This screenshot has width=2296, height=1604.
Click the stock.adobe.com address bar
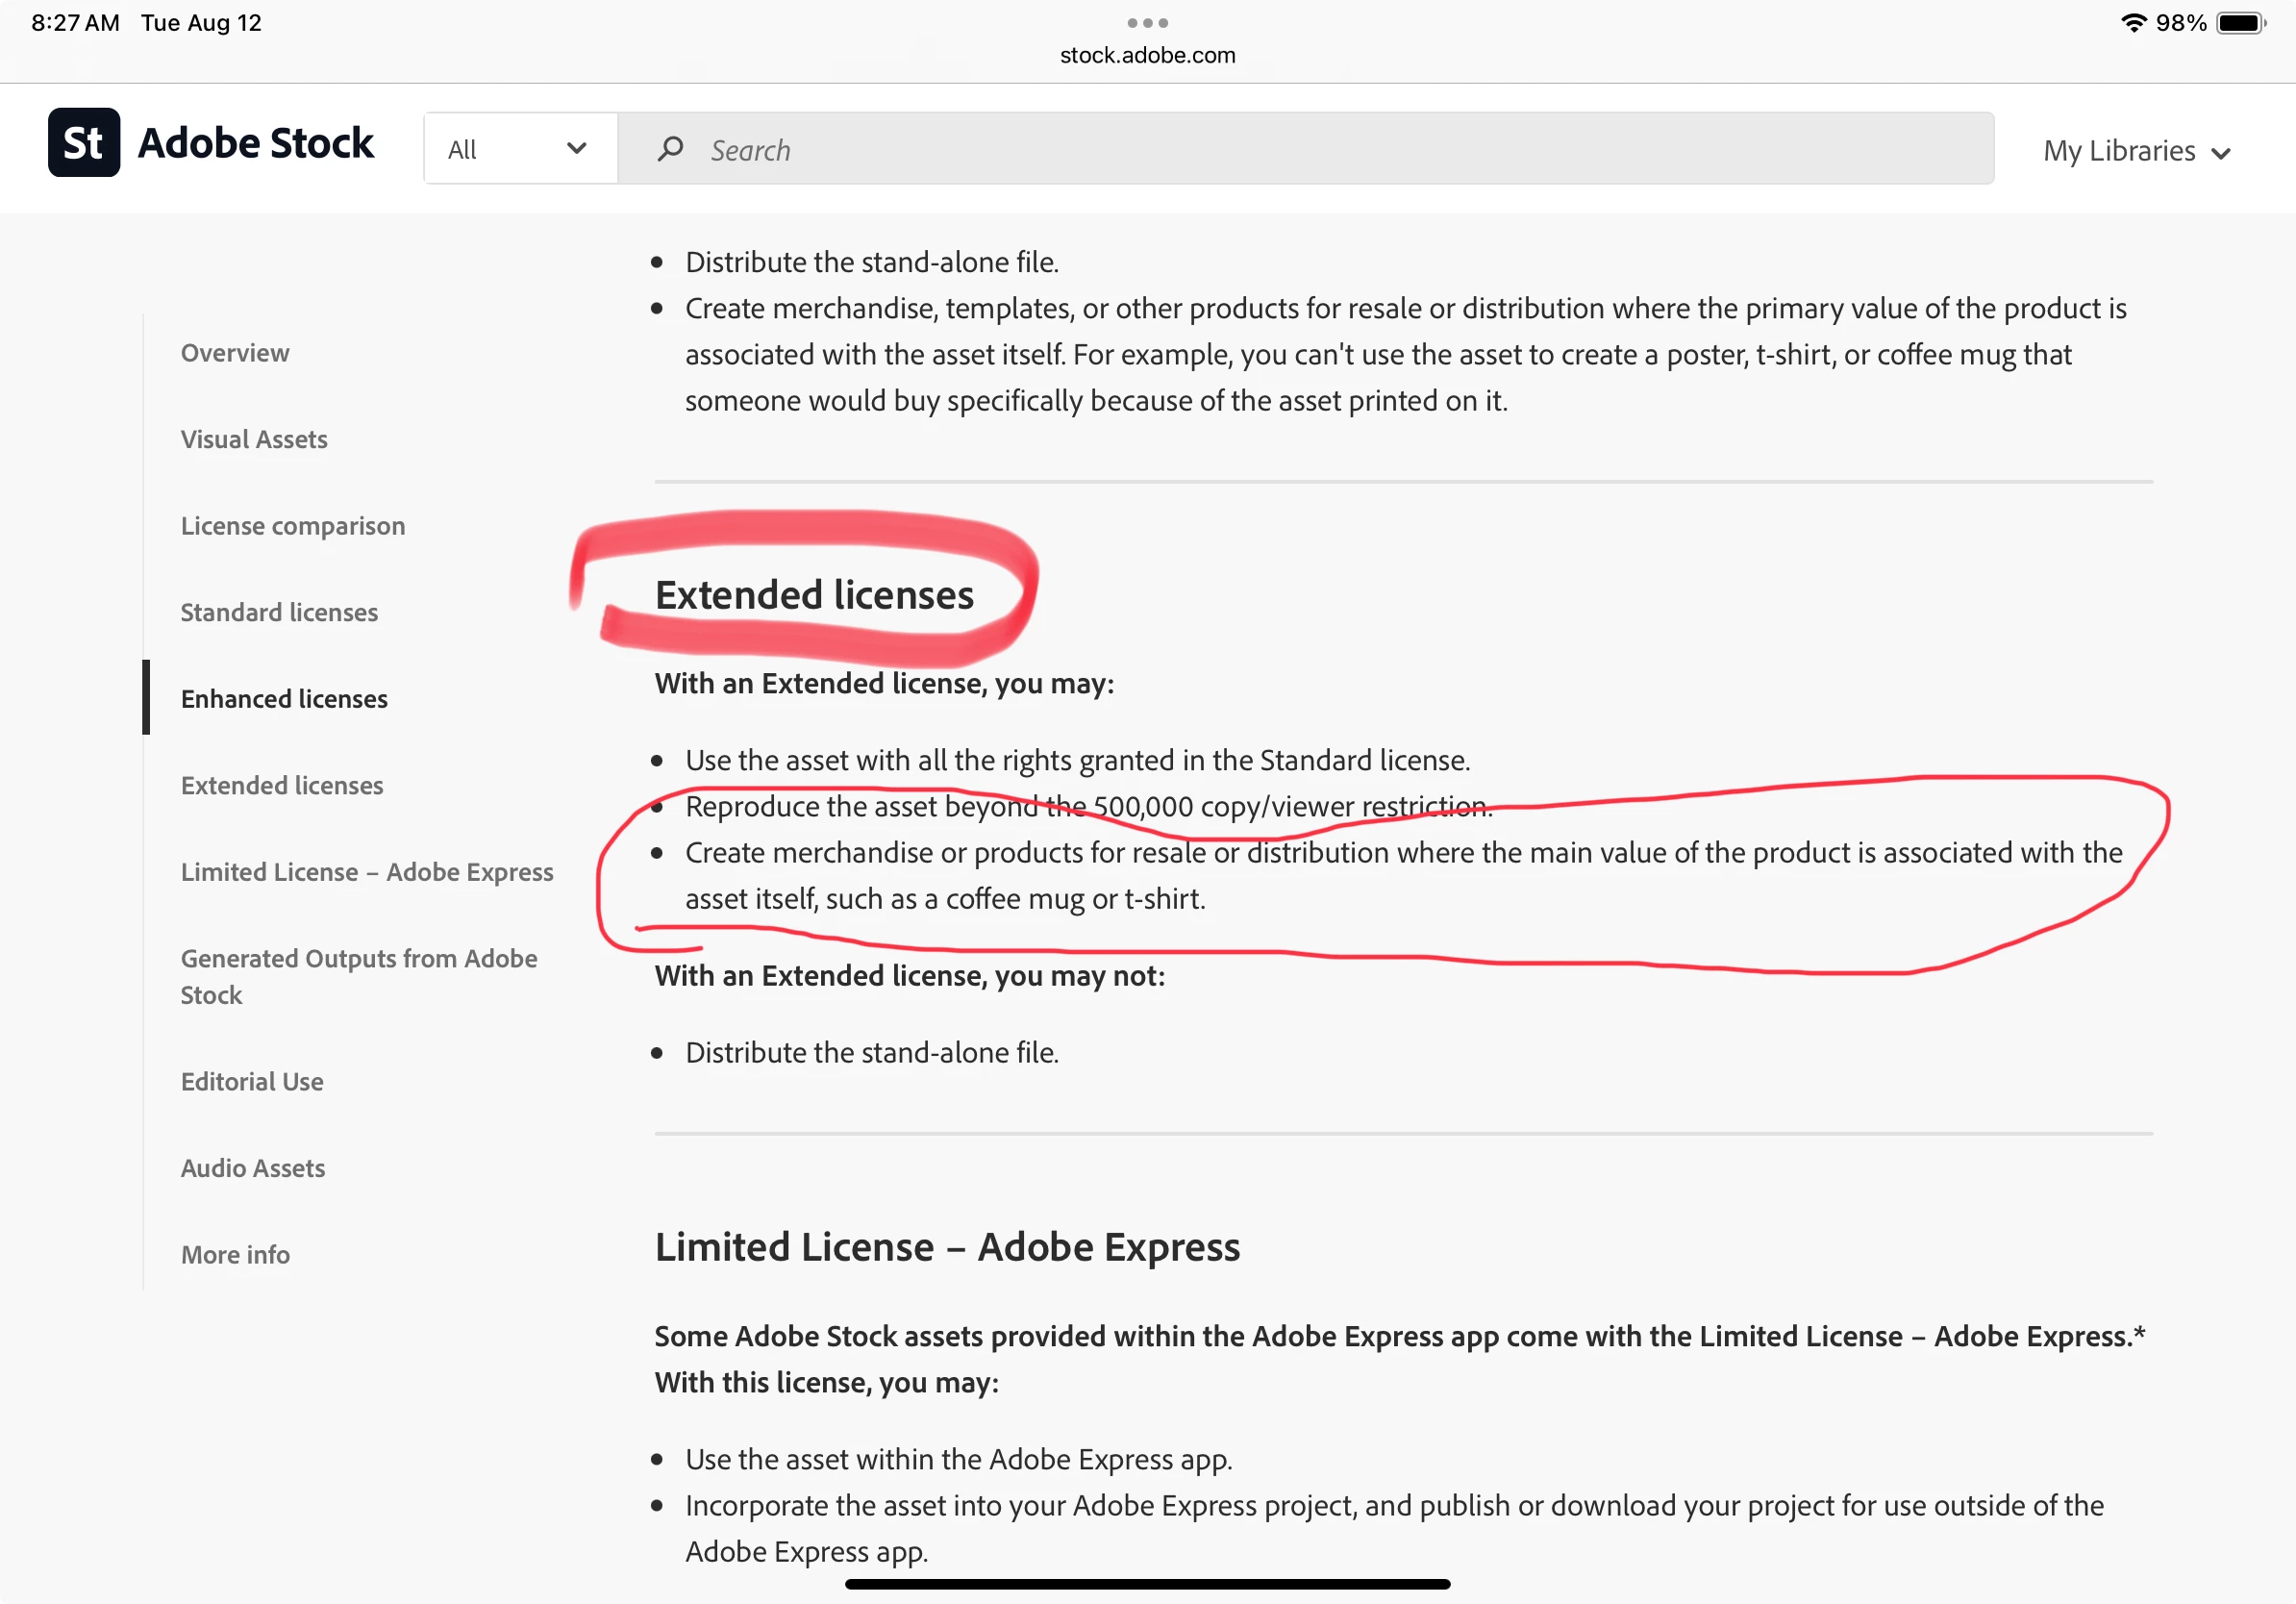point(1147,56)
